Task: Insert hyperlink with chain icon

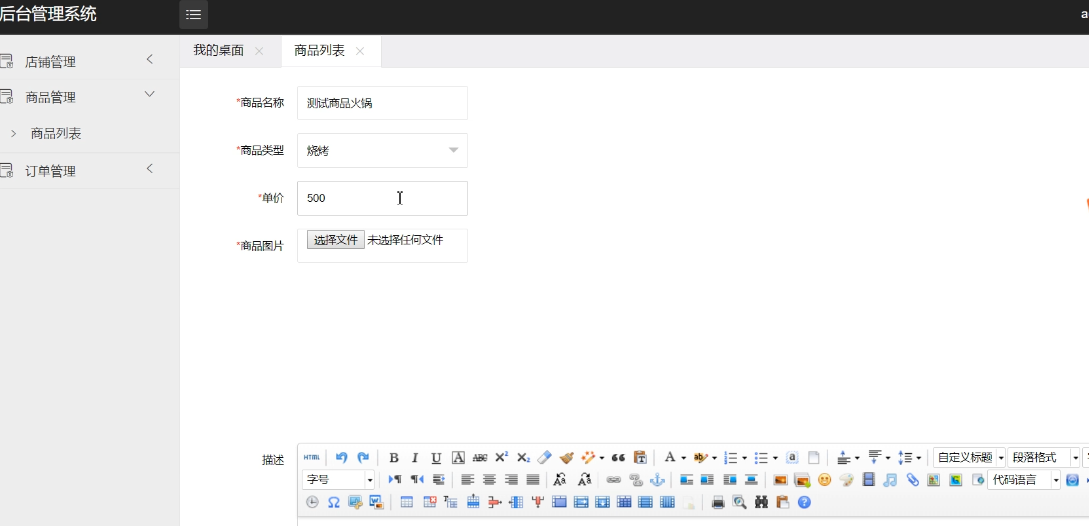Action: (x=613, y=479)
